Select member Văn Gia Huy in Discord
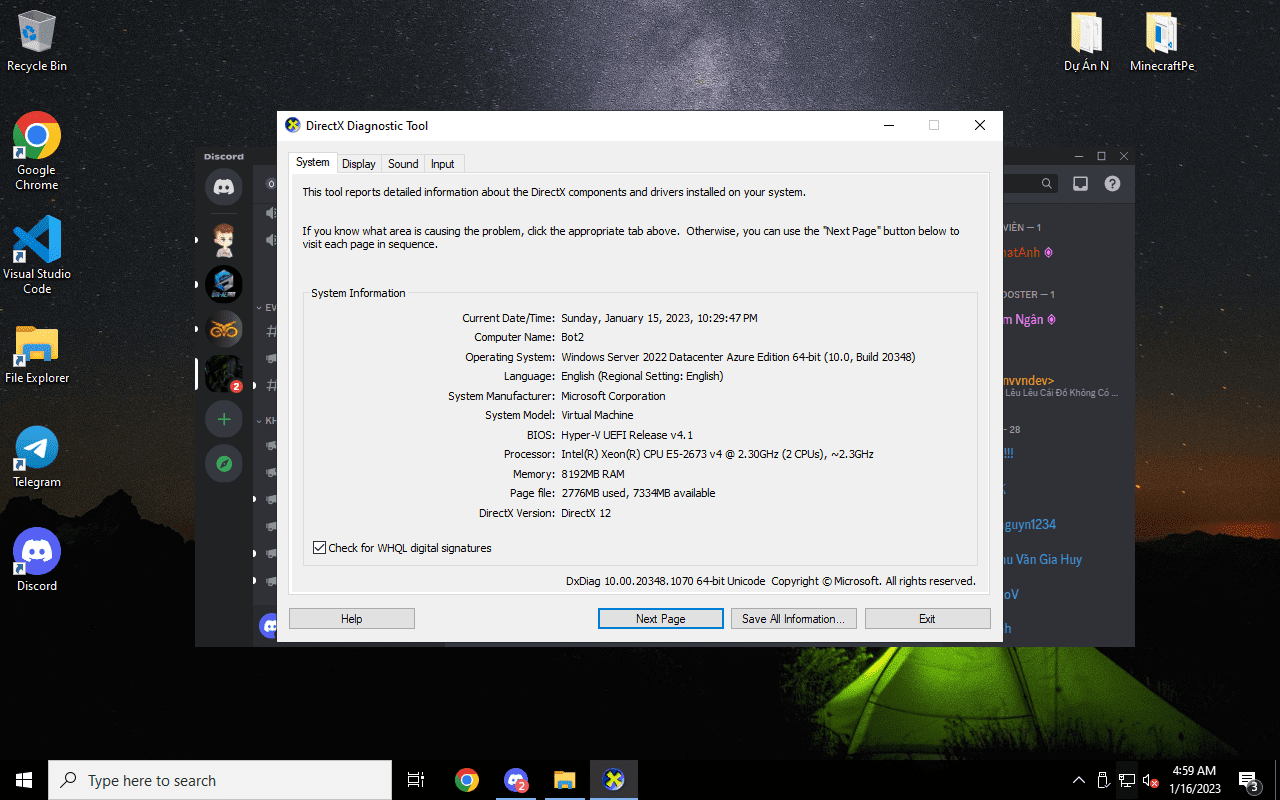Viewport: 1280px width, 800px height. point(1042,560)
